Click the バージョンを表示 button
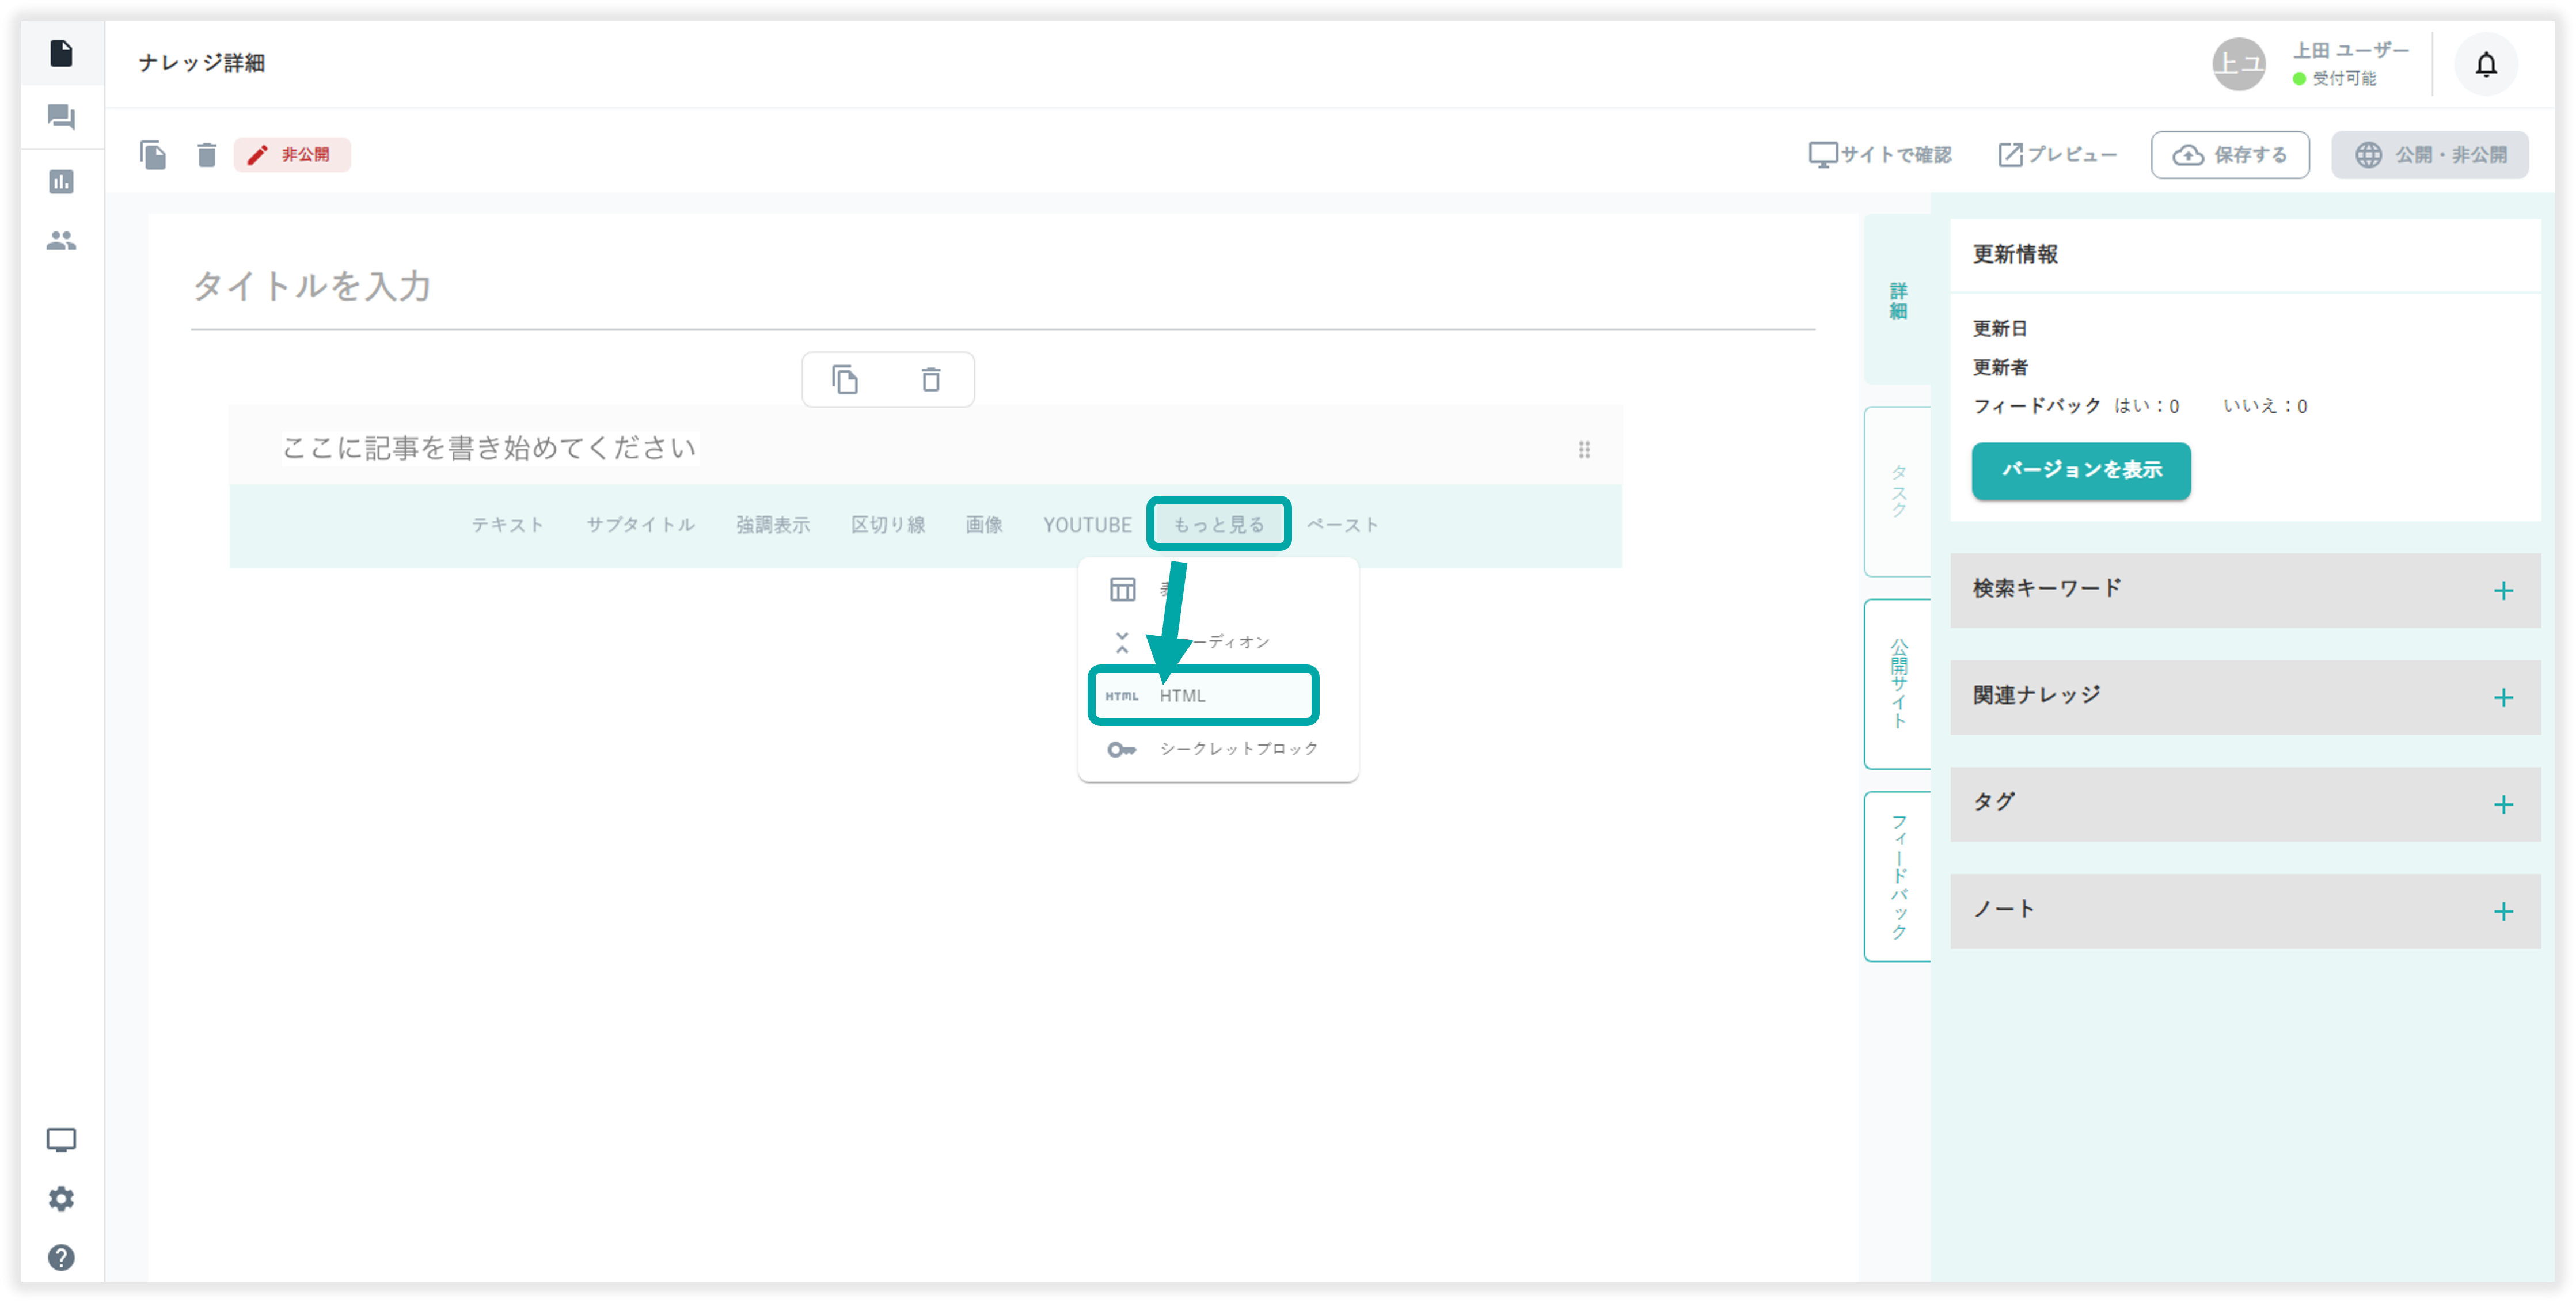The width and height of the screenshot is (2576, 1303). pyautogui.click(x=2080, y=471)
